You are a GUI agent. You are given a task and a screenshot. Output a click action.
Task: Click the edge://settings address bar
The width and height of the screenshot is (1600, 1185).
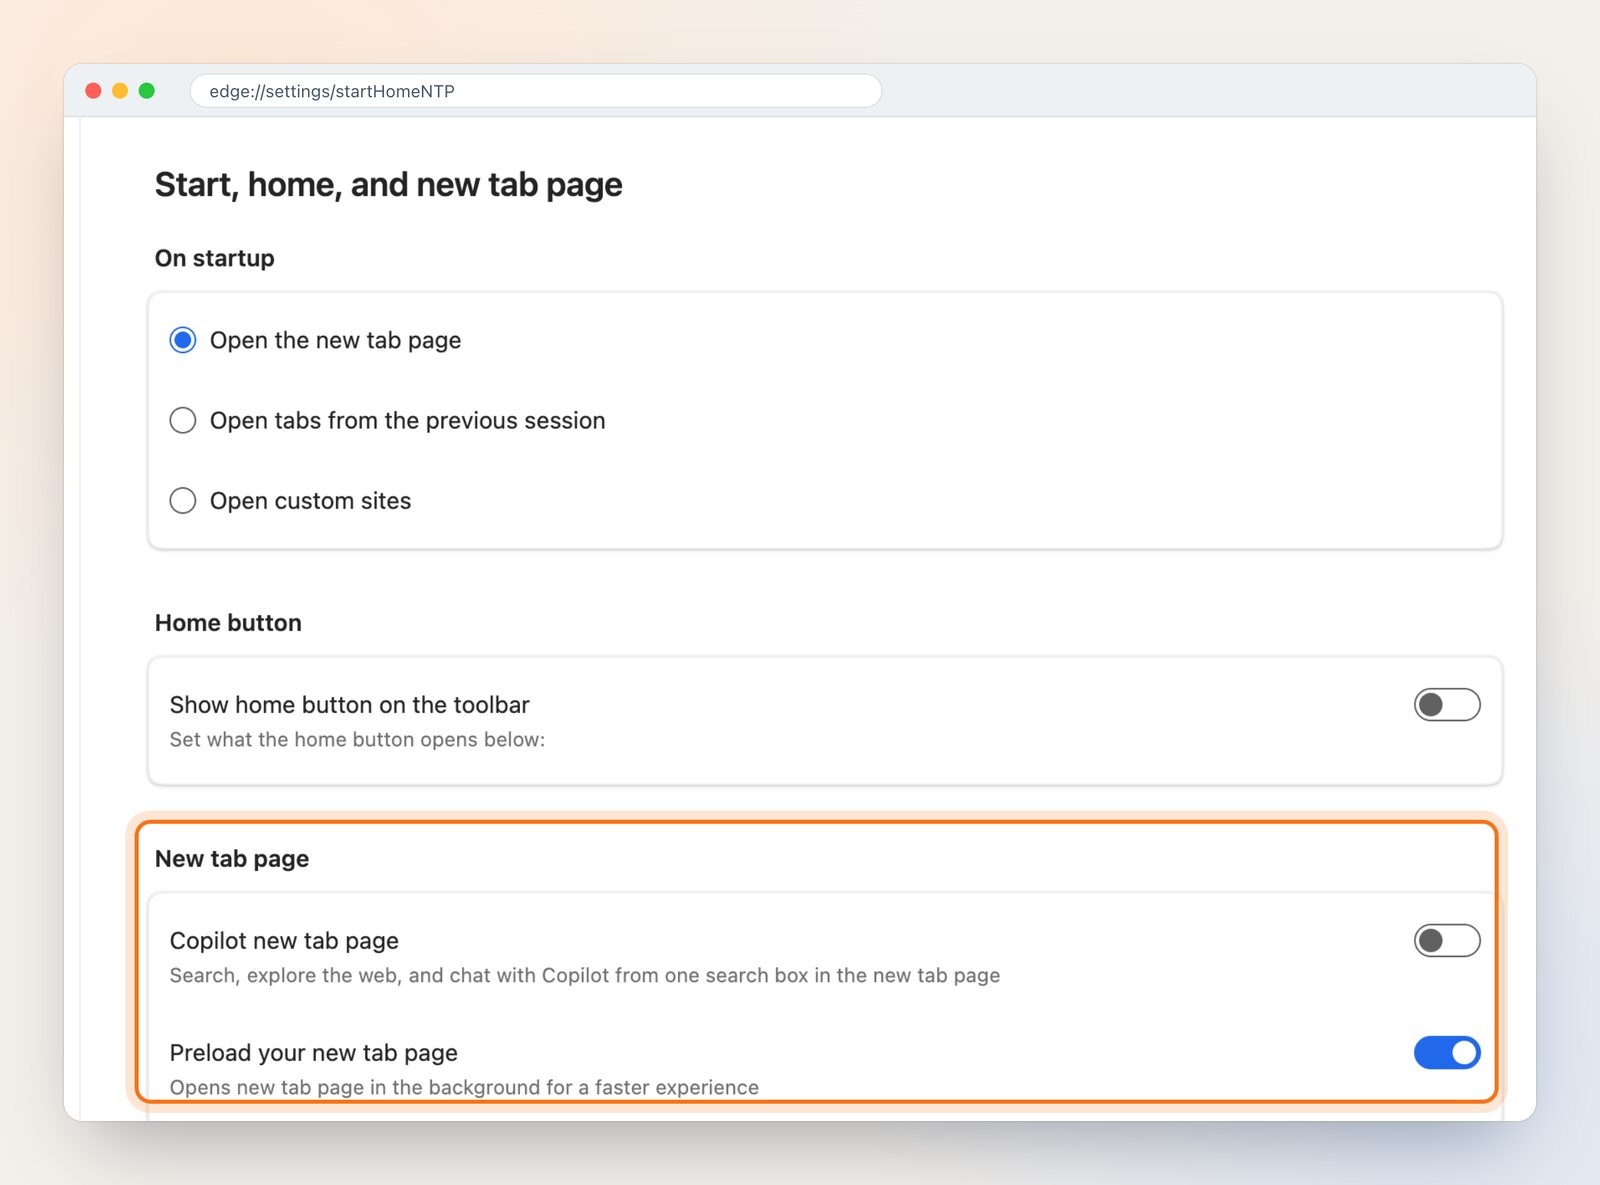click(x=536, y=91)
